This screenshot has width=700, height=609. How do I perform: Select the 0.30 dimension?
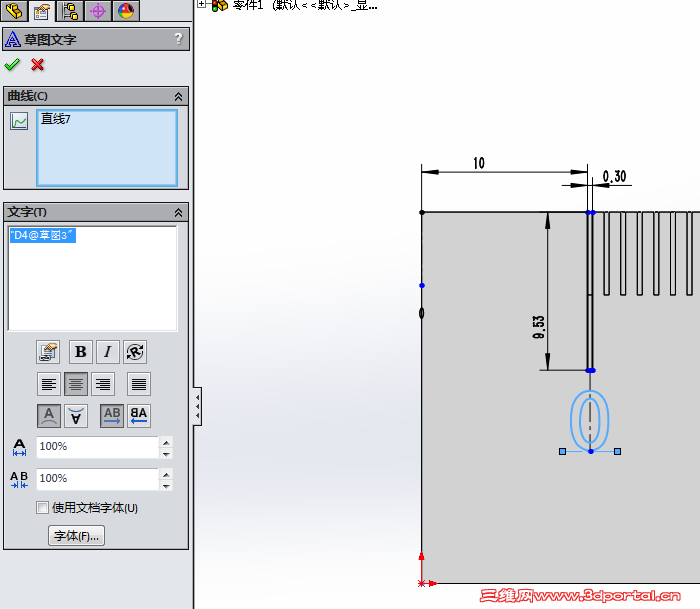coord(614,176)
